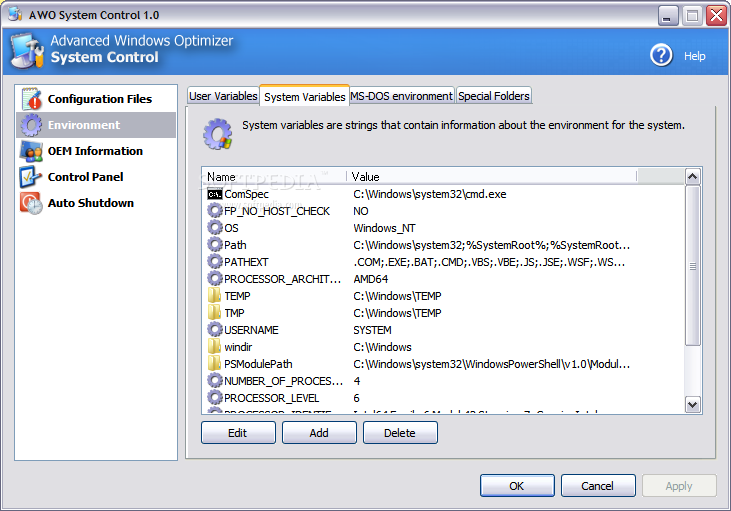Select the System Variables tab
The image size is (731, 511).
coord(304,97)
